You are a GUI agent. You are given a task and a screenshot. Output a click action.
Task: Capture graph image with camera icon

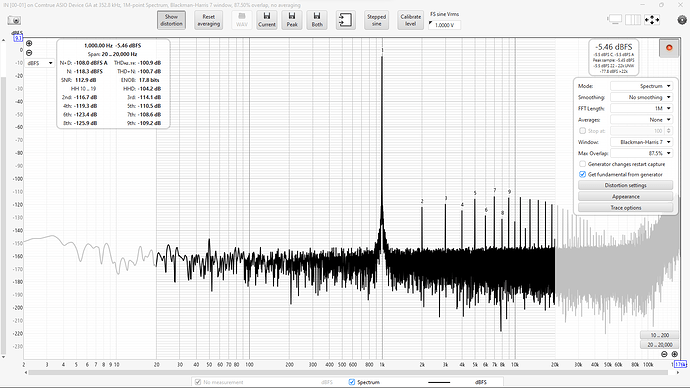14,21
